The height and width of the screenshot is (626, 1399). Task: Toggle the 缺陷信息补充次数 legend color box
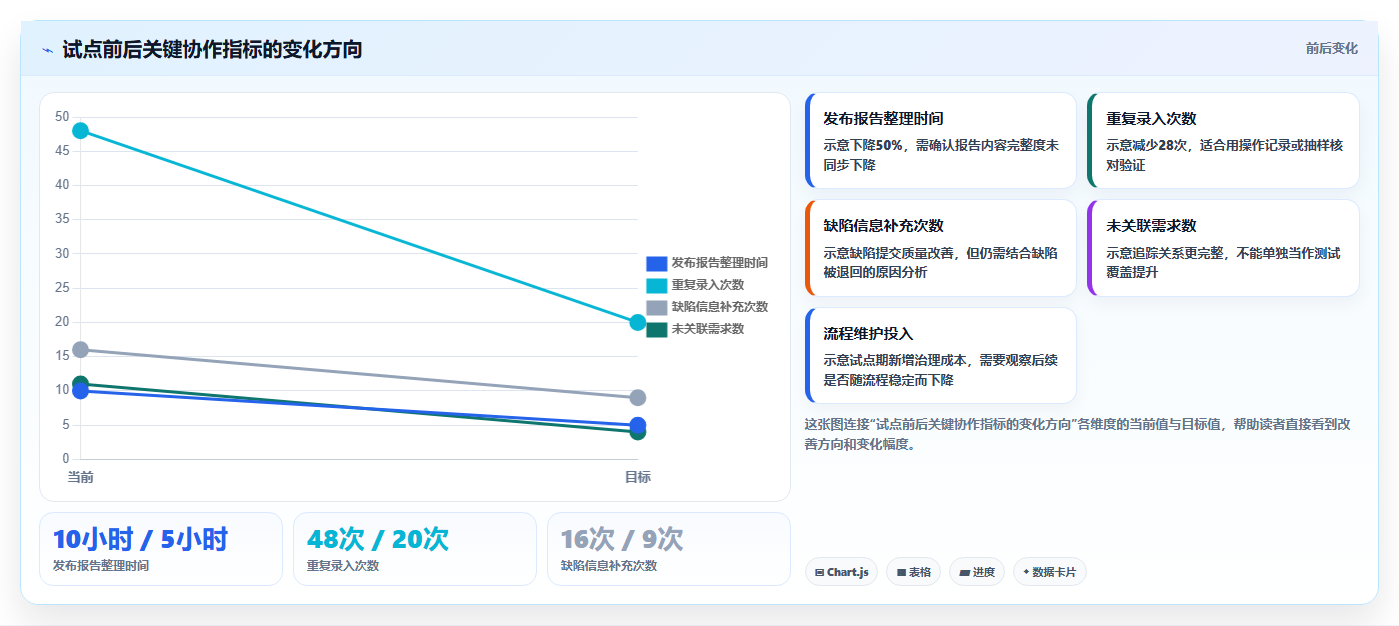point(656,307)
